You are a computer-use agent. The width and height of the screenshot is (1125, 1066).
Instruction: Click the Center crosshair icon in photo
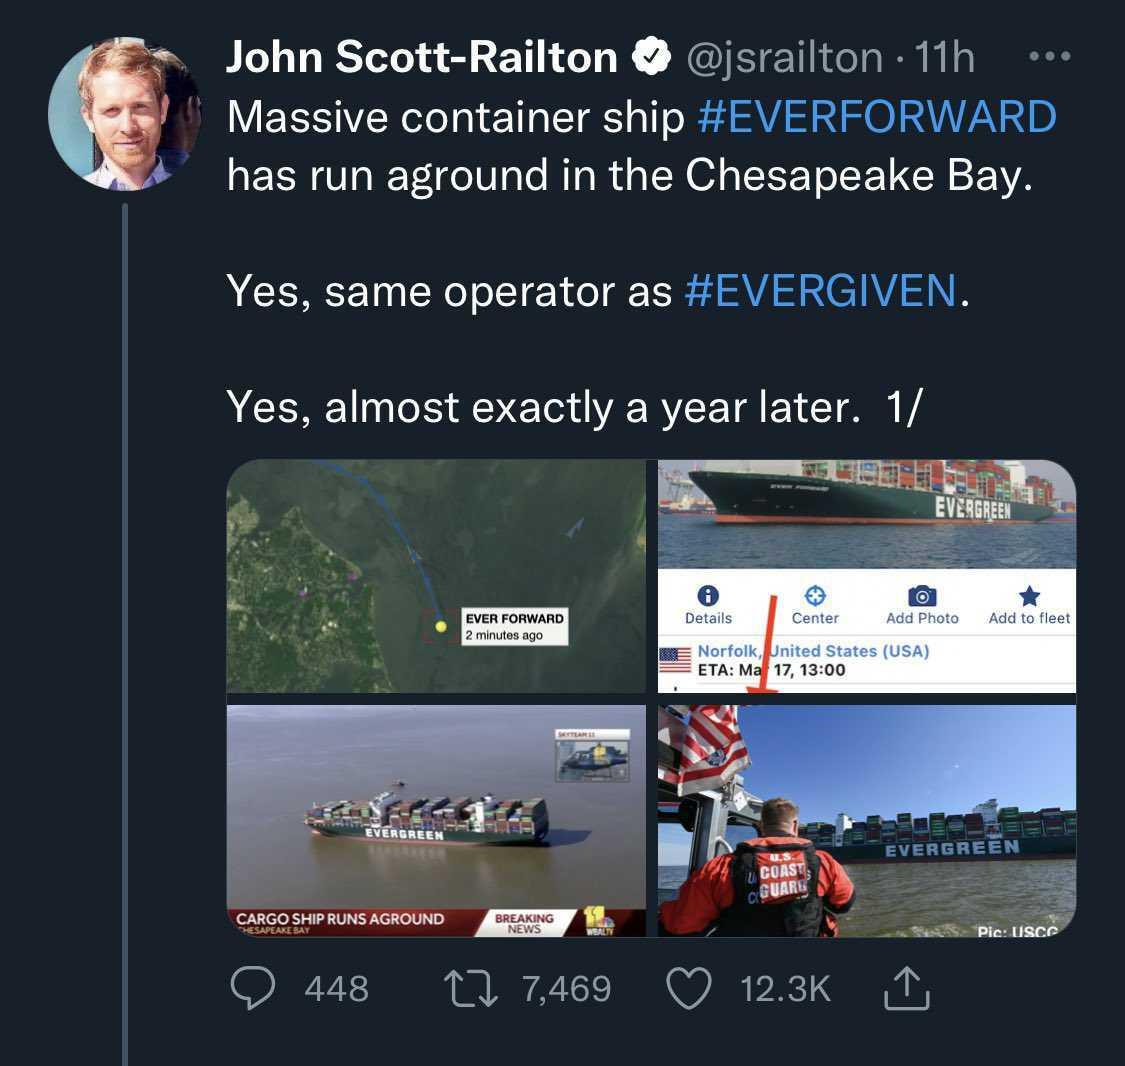[x=815, y=596]
